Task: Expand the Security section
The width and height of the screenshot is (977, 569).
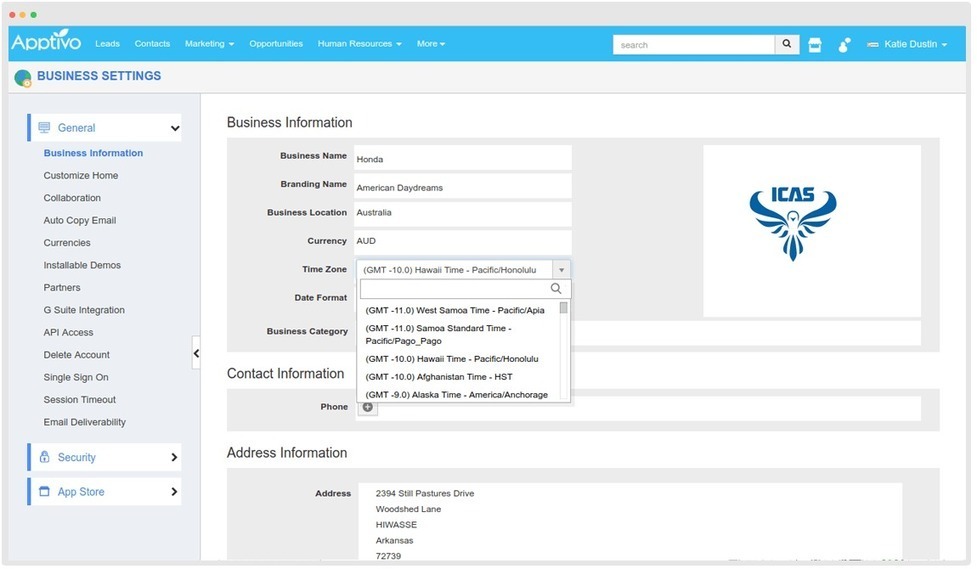Action: (174, 457)
